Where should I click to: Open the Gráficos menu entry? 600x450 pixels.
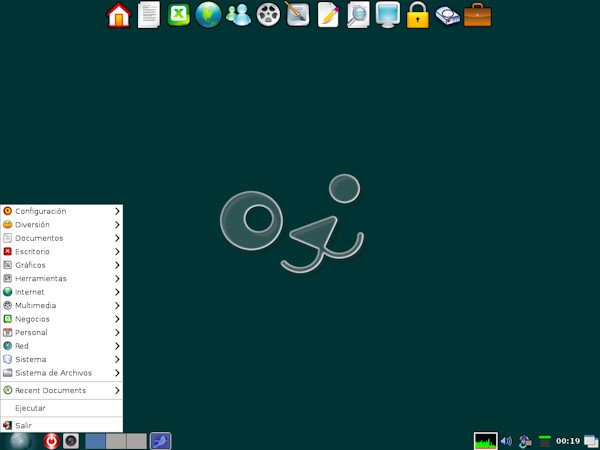62,265
